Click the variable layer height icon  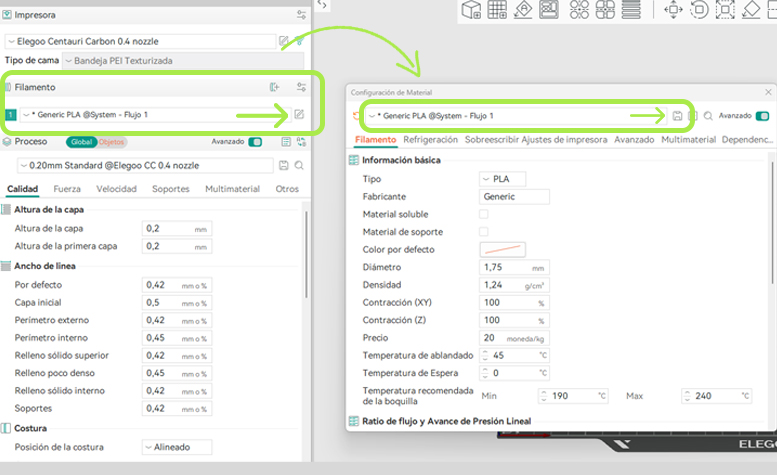pos(631,9)
